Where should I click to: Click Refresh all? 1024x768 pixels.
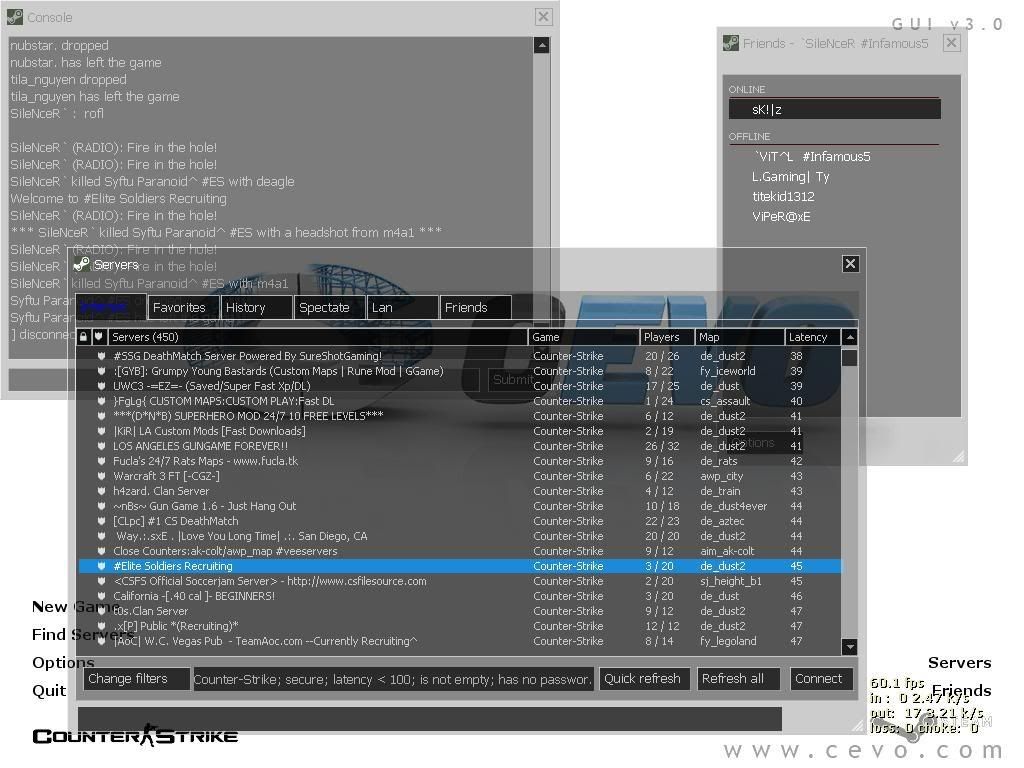coord(737,679)
